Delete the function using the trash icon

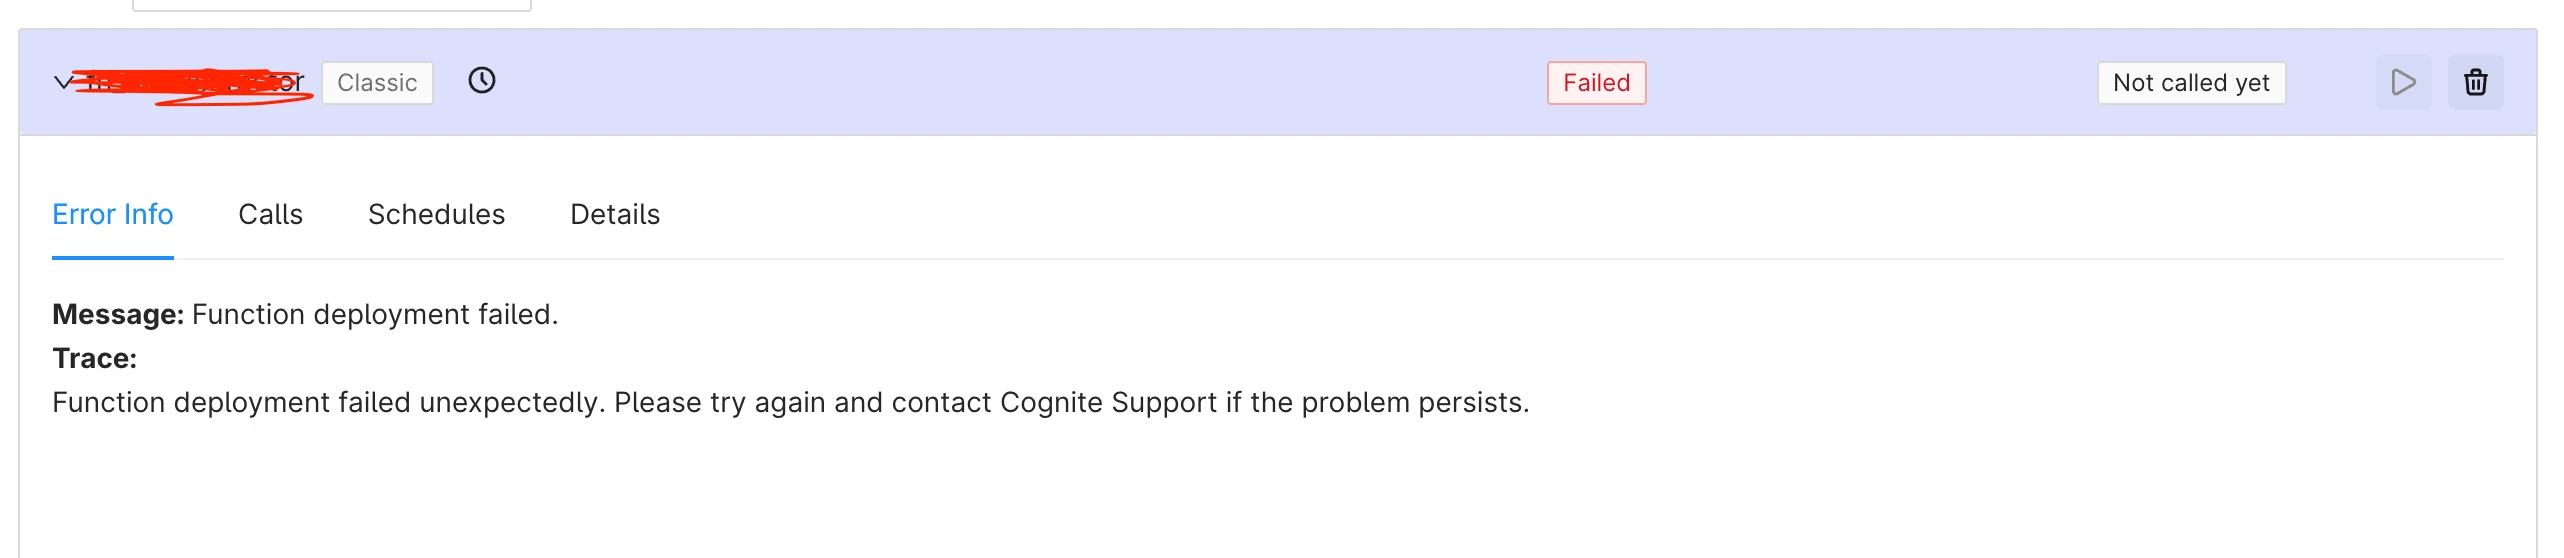[x=2475, y=82]
